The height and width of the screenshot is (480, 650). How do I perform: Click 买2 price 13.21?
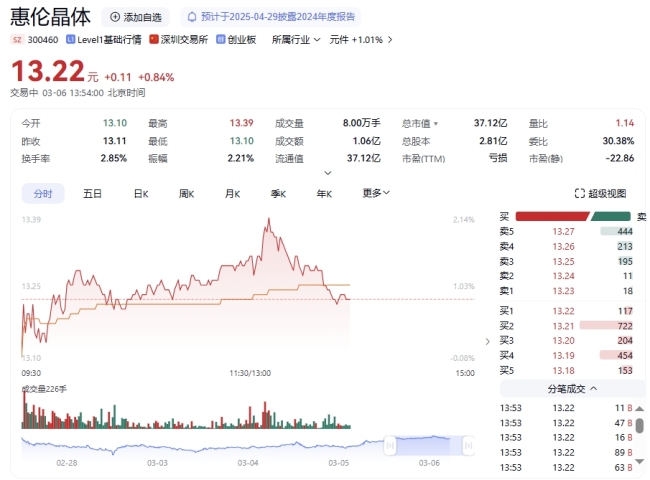[563, 326]
